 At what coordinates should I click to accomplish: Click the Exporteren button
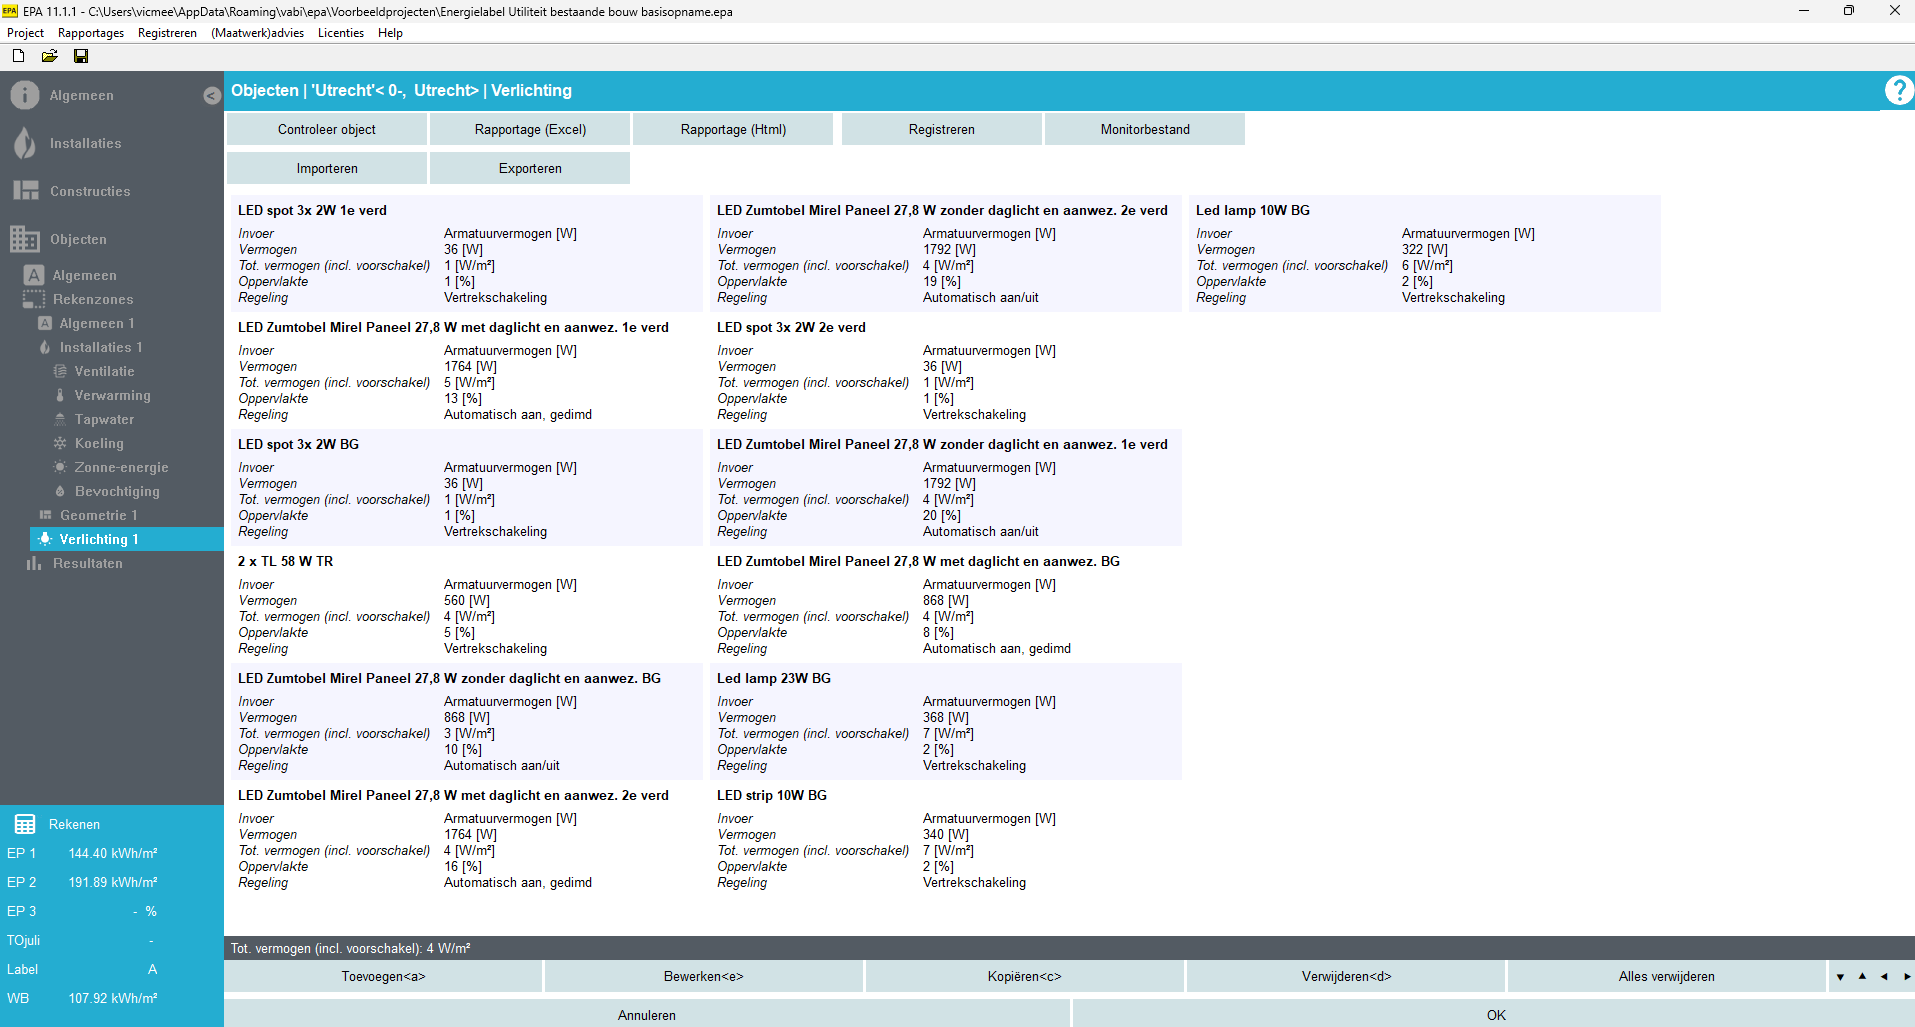click(530, 169)
